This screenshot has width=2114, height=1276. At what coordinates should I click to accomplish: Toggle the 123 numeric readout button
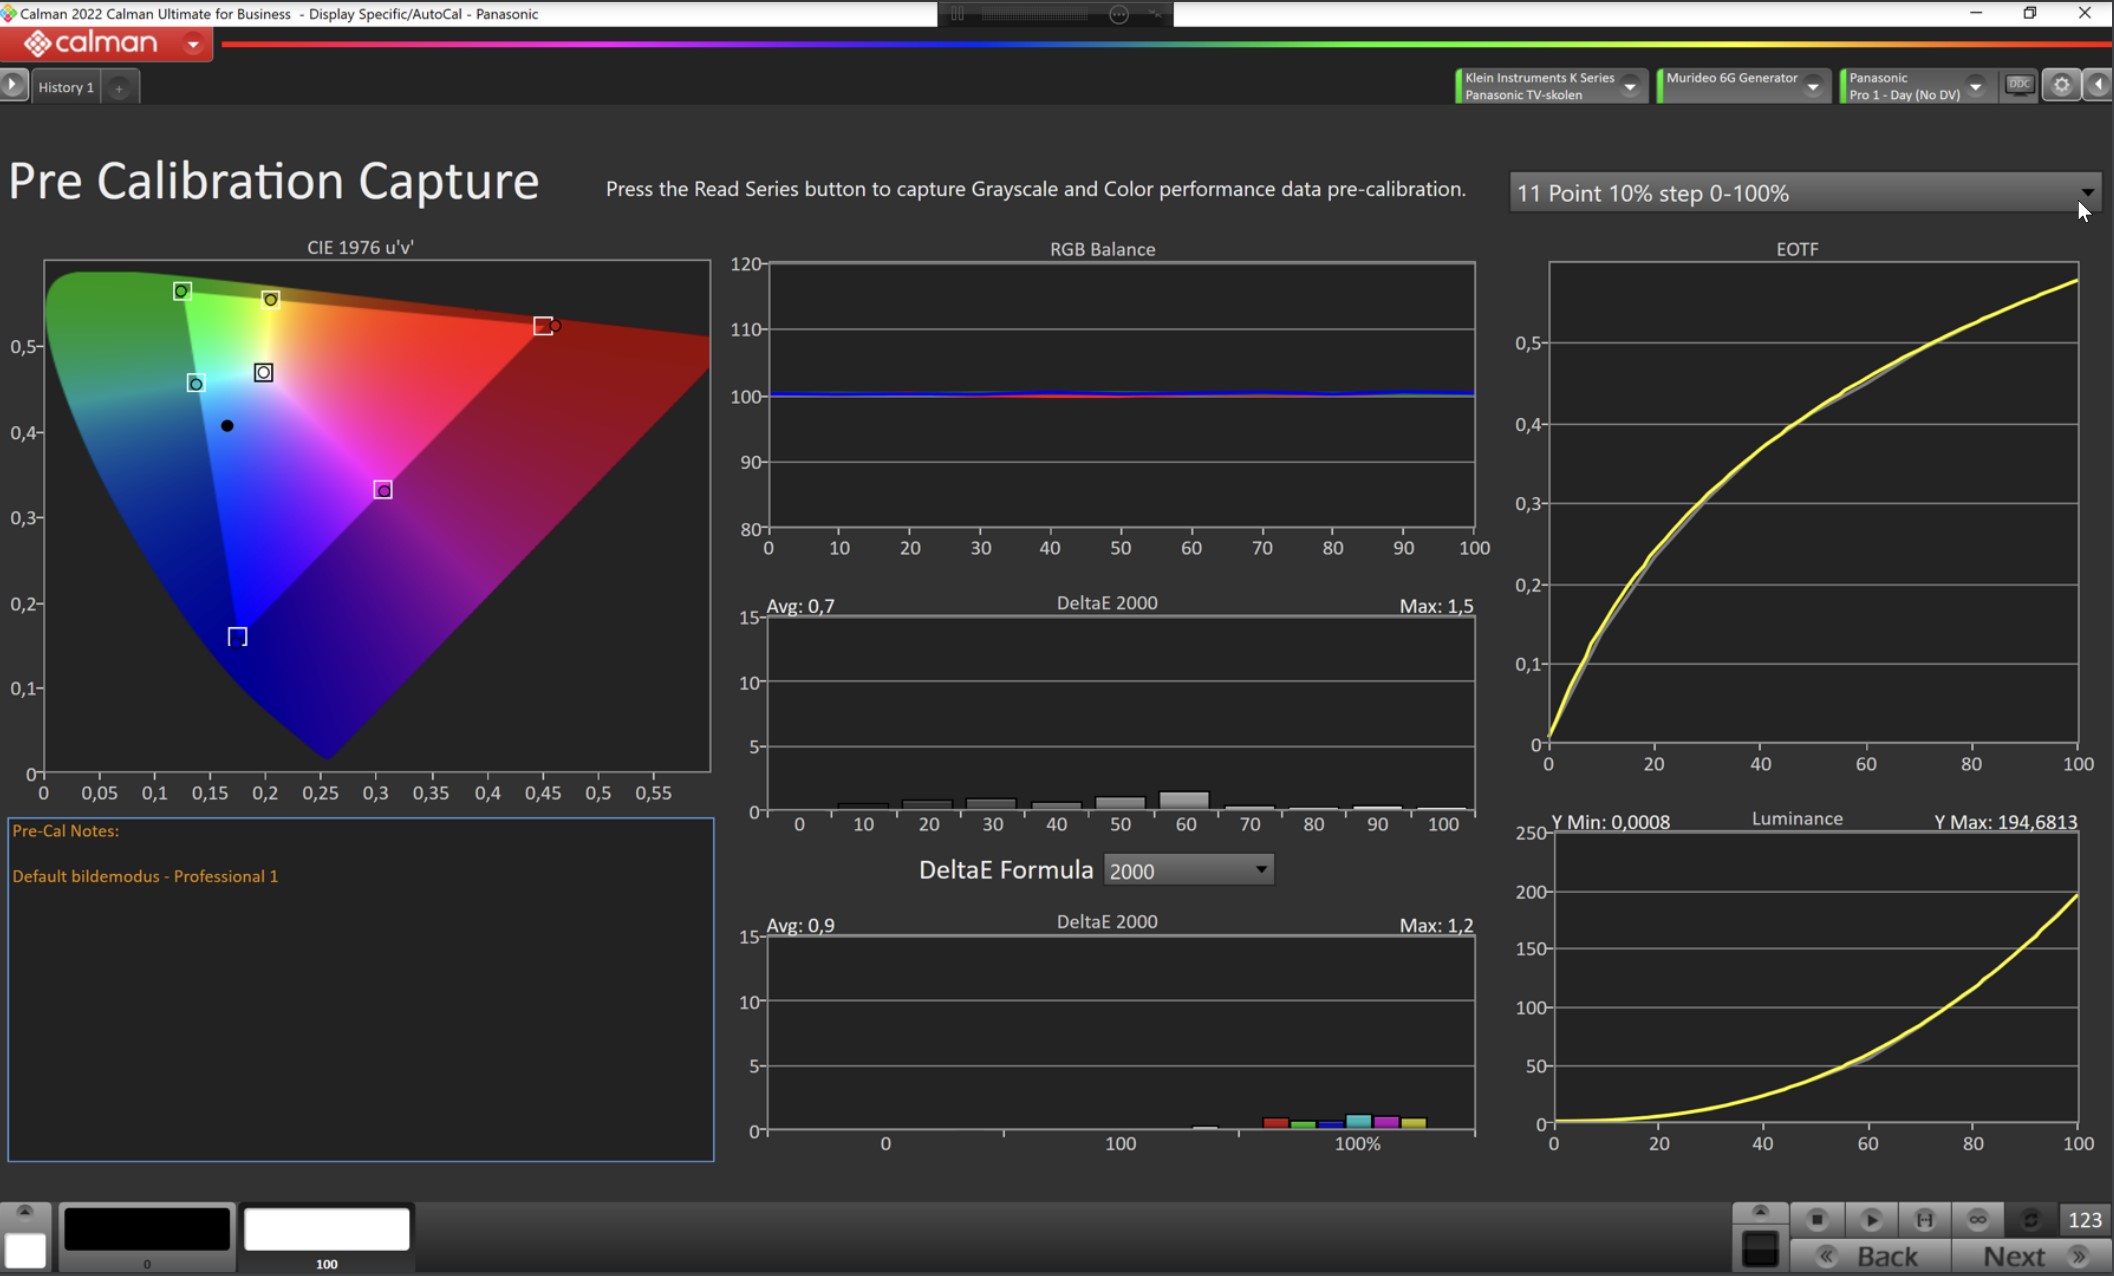pos(2084,1219)
